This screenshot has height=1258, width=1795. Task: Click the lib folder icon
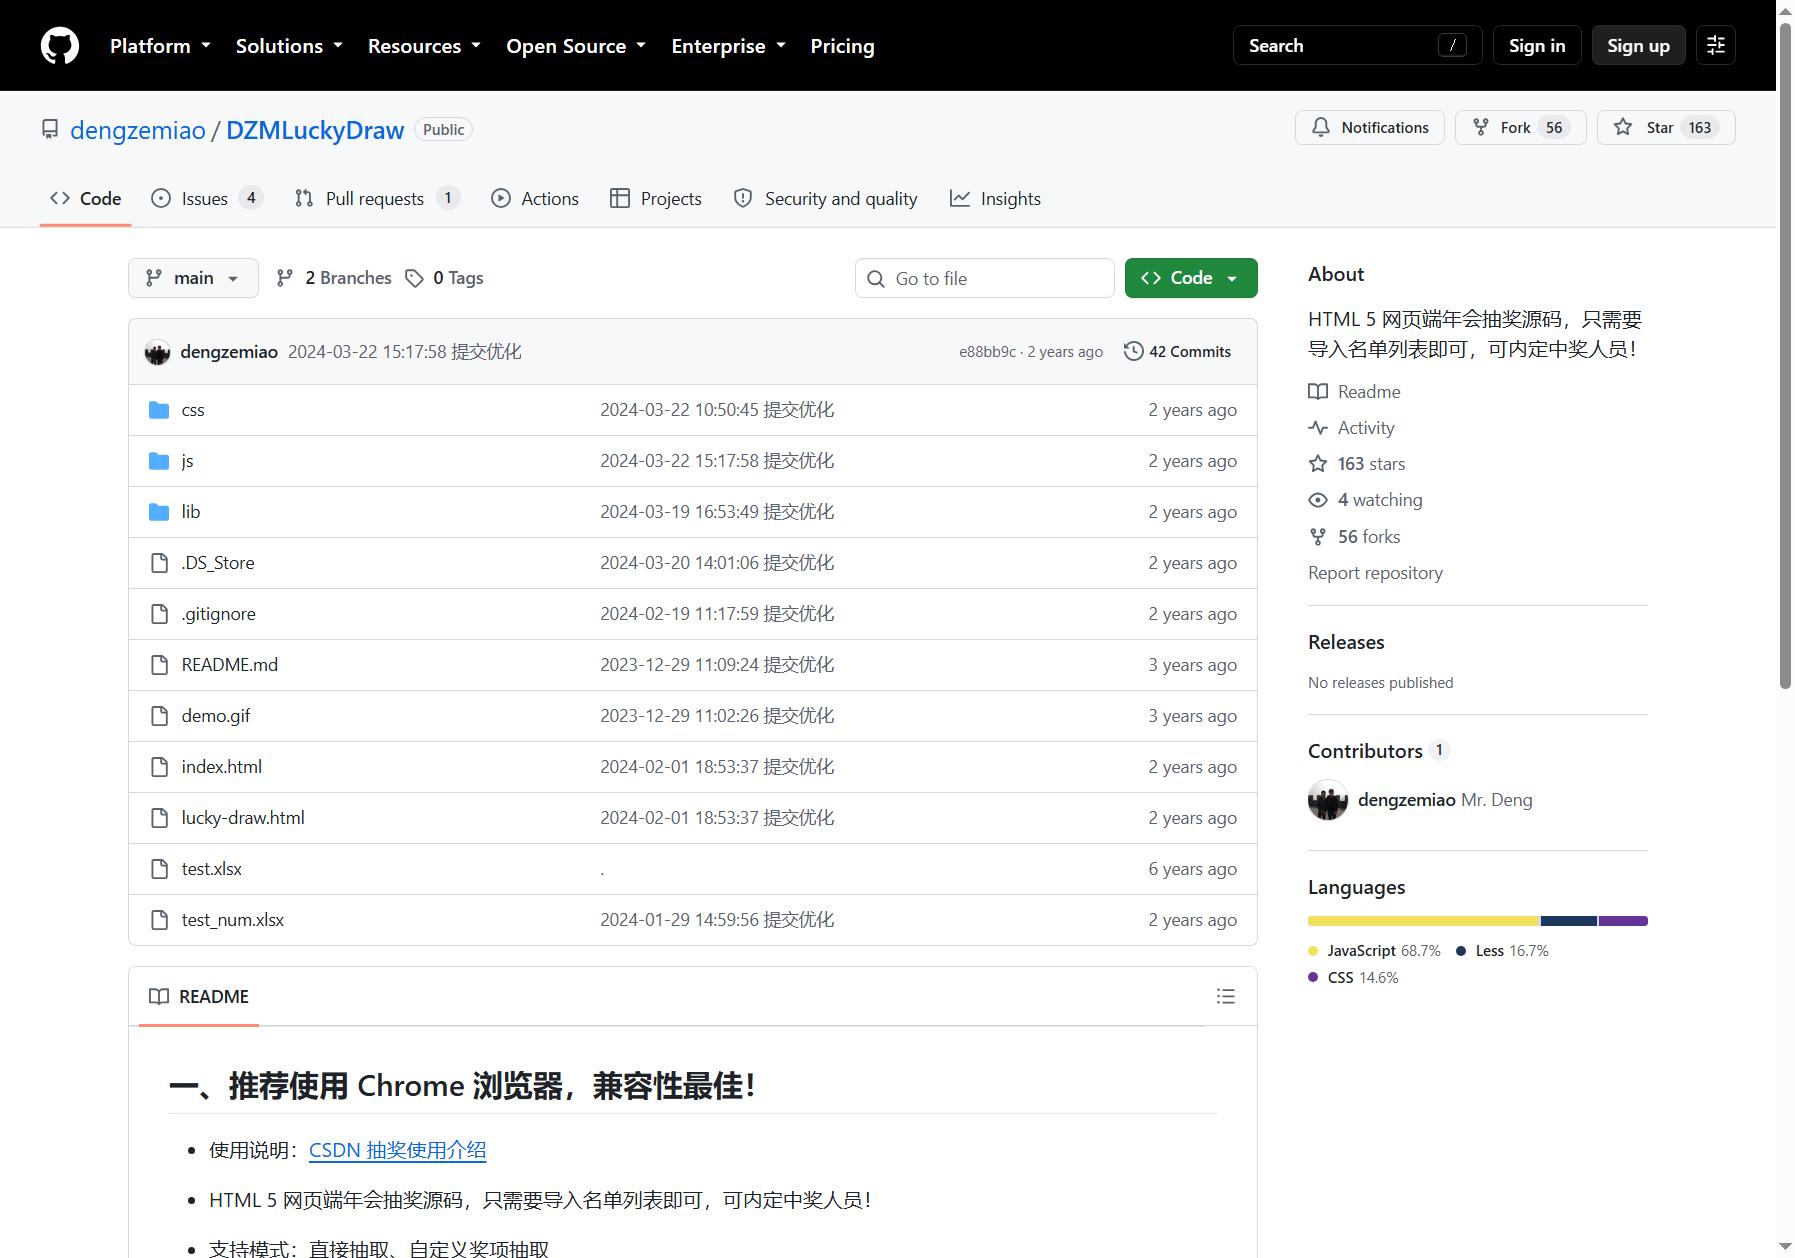coord(159,512)
